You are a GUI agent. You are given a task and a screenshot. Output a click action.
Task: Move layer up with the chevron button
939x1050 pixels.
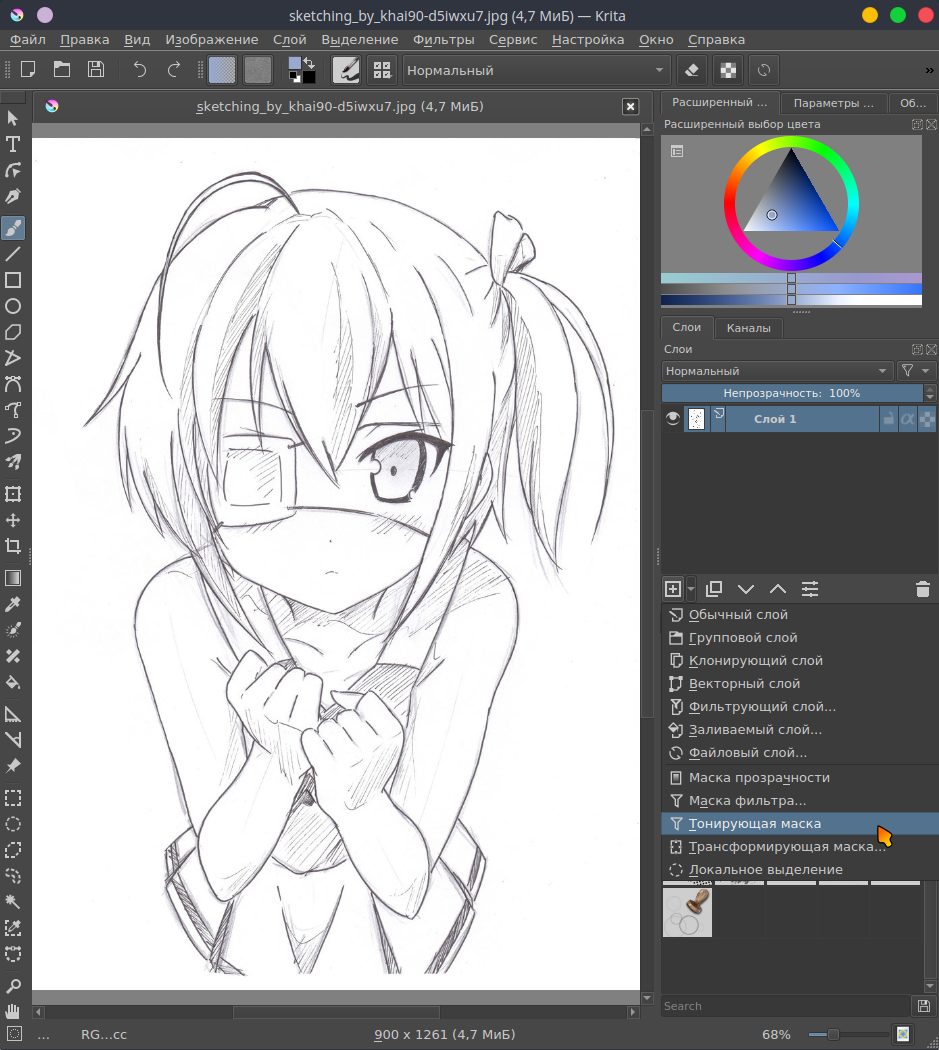tap(778, 589)
